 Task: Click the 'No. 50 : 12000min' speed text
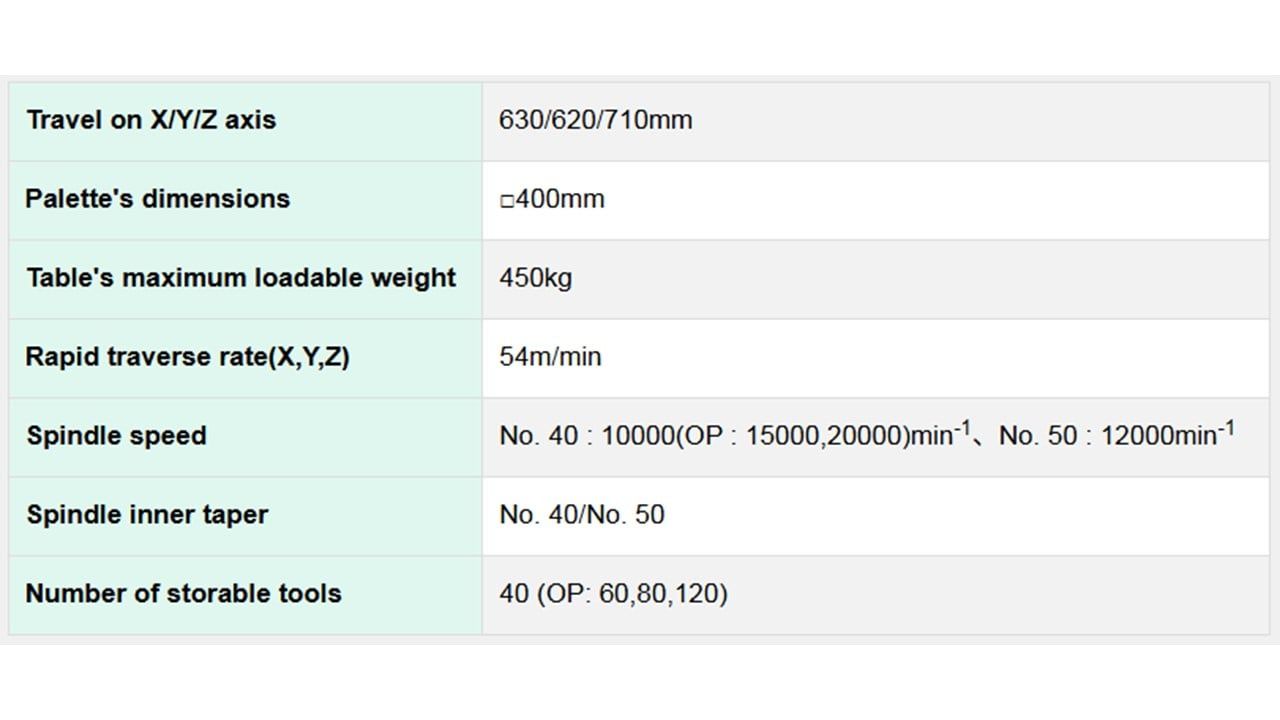[1110, 437]
